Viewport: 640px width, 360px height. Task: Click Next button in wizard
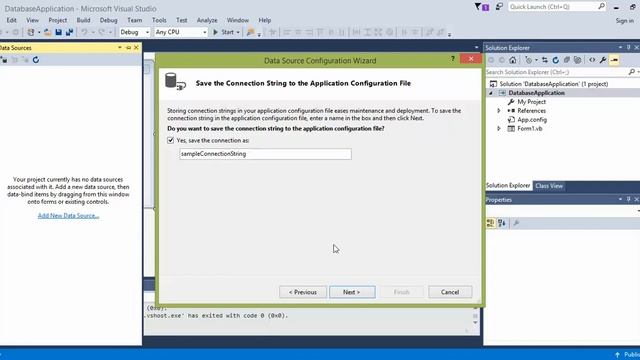pos(352,292)
